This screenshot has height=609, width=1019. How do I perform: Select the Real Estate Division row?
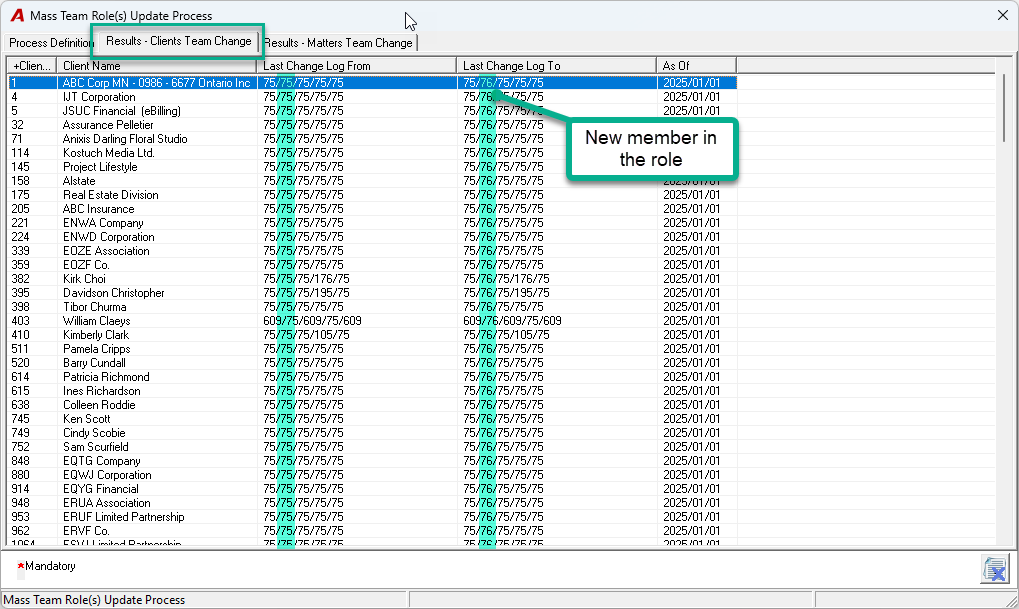372,195
